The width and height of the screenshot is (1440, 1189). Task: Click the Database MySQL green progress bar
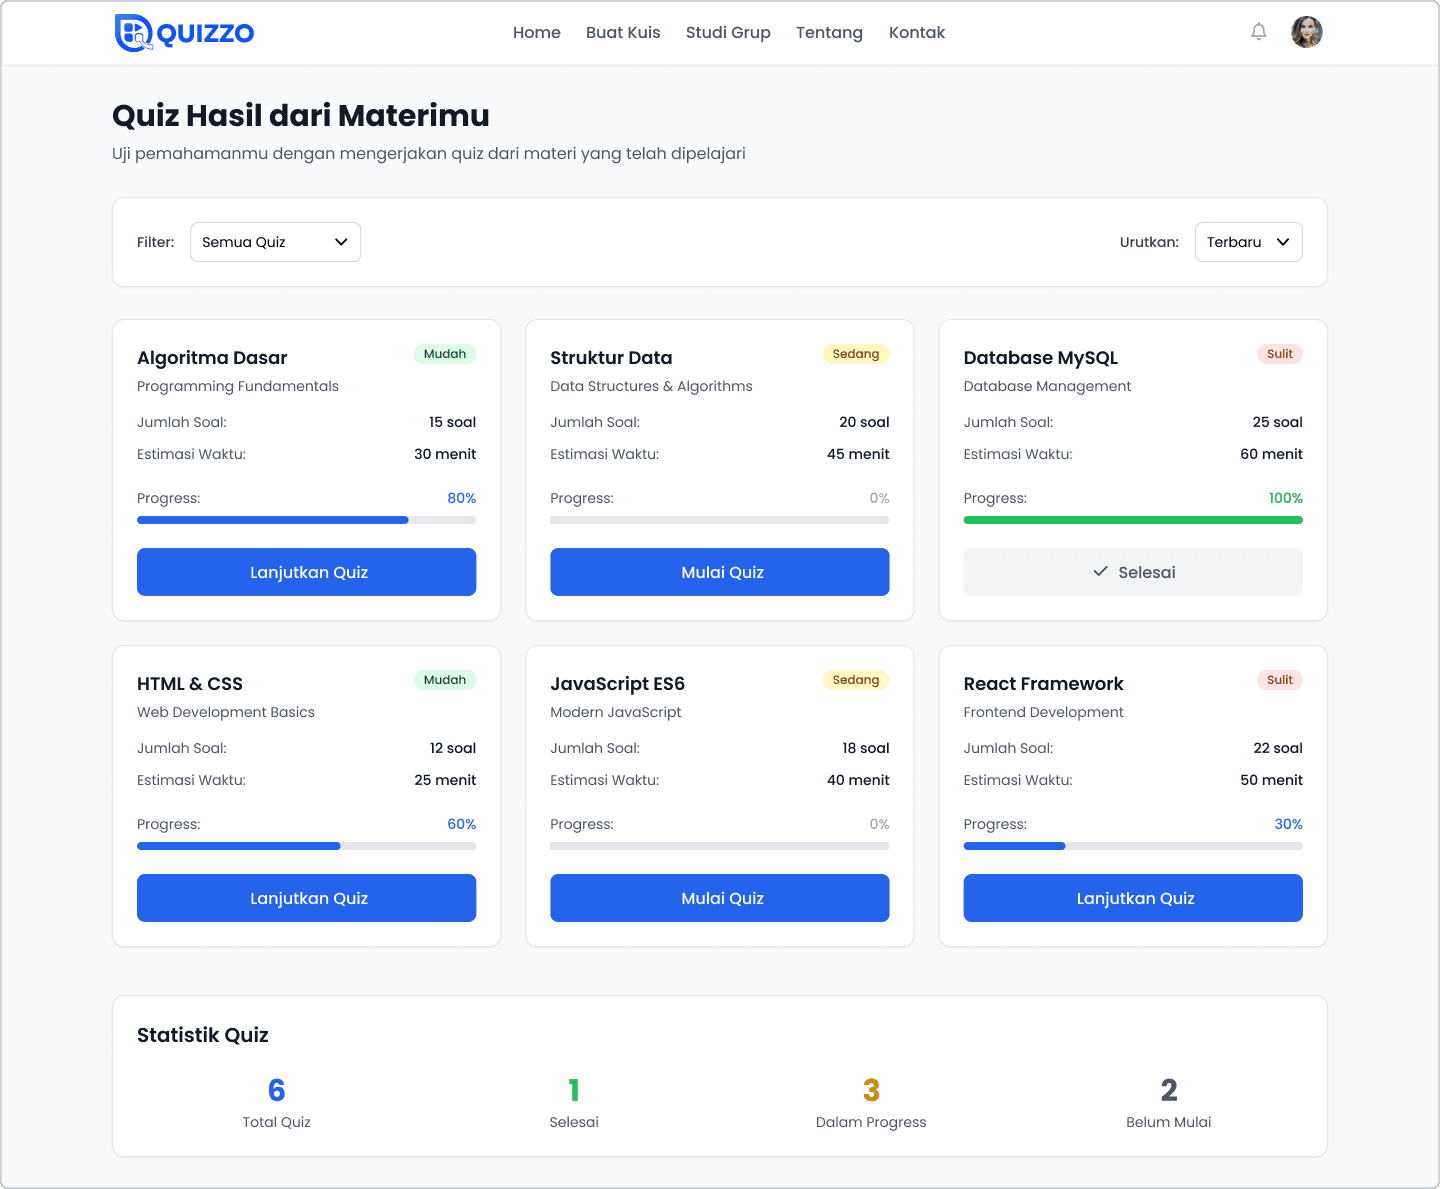1133,520
